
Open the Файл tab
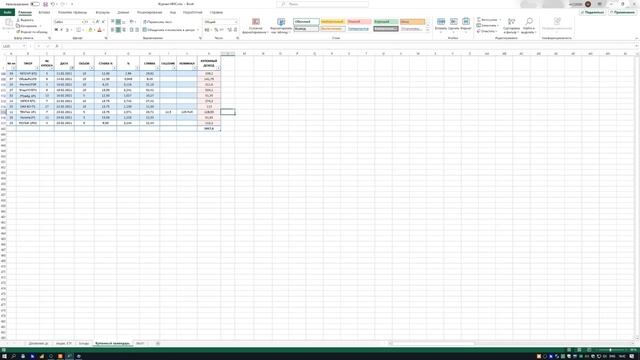[7, 12]
